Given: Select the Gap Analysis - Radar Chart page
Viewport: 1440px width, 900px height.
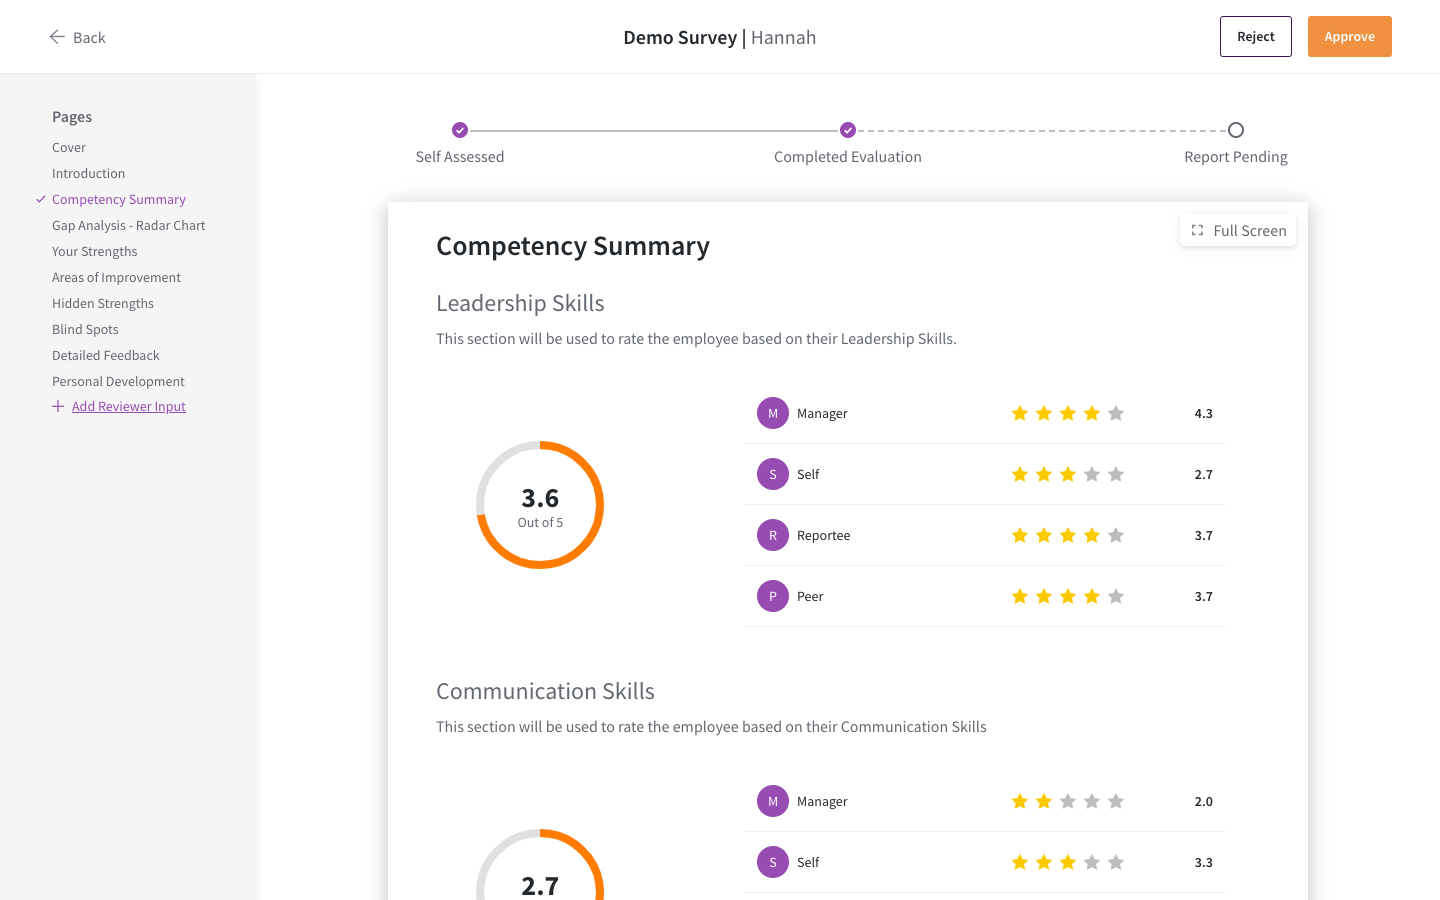Looking at the screenshot, I should [x=128, y=225].
